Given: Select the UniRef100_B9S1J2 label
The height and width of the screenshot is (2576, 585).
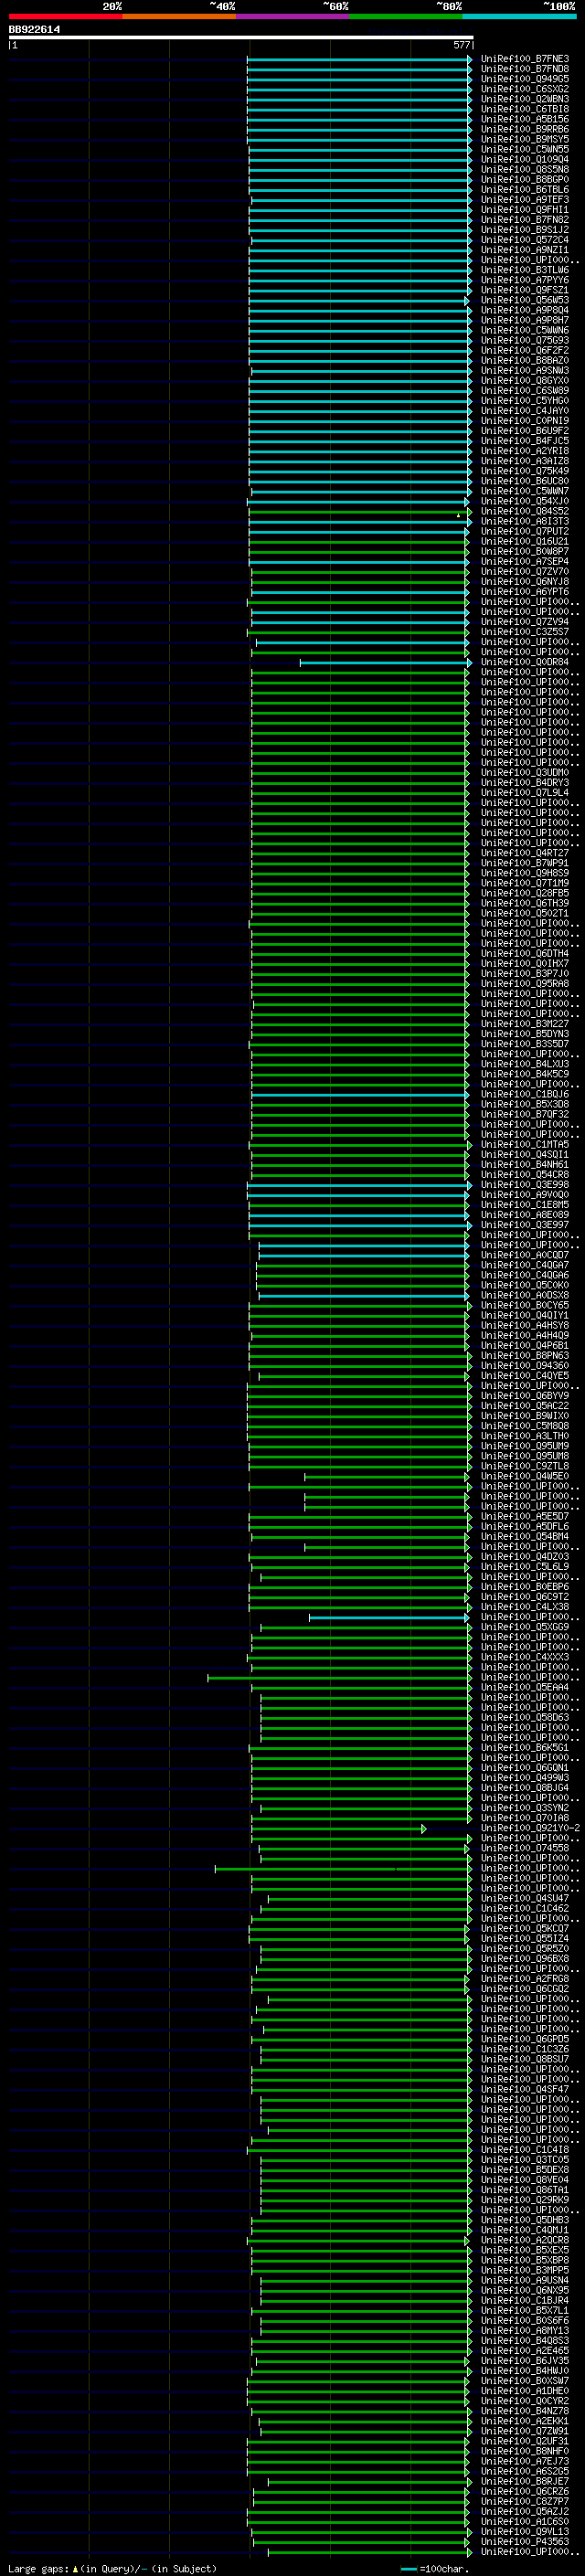Looking at the screenshot, I should [525, 230].
